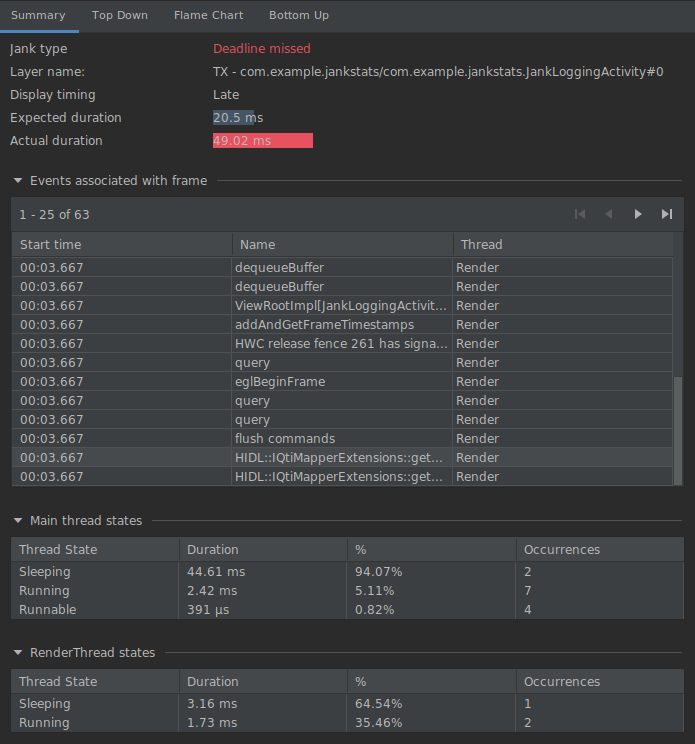
Task: Collapse the RenderThread states section
Action: pos(18,653)
